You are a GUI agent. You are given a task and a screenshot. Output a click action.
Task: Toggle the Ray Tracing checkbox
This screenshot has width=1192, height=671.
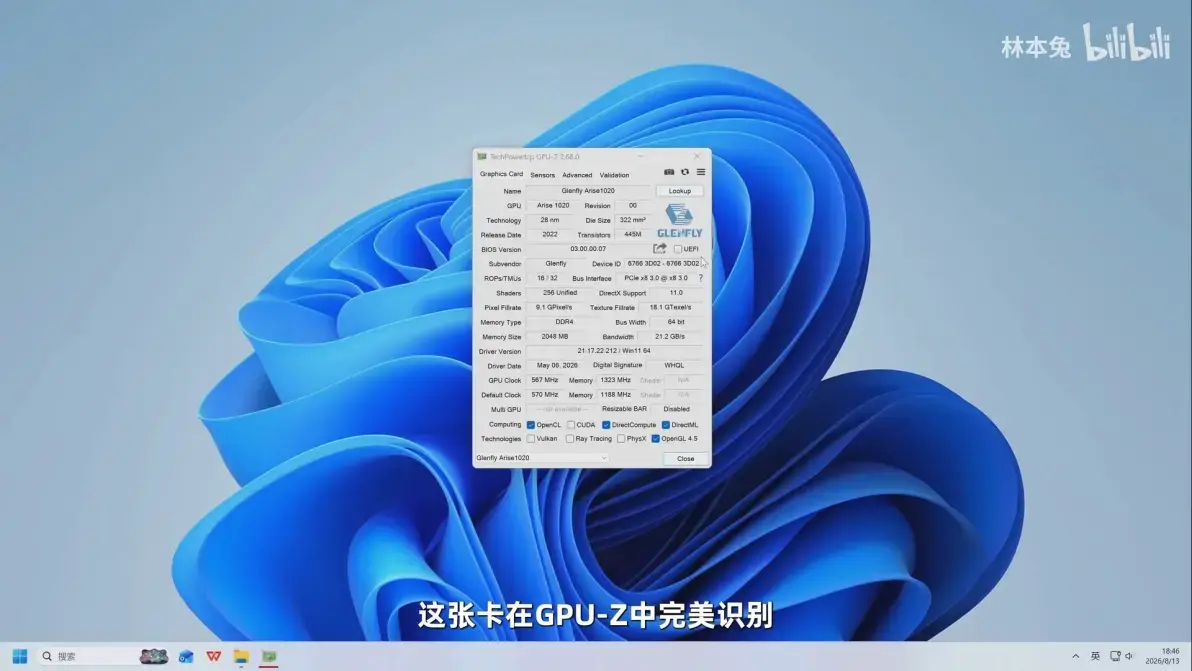click(569, 438)
